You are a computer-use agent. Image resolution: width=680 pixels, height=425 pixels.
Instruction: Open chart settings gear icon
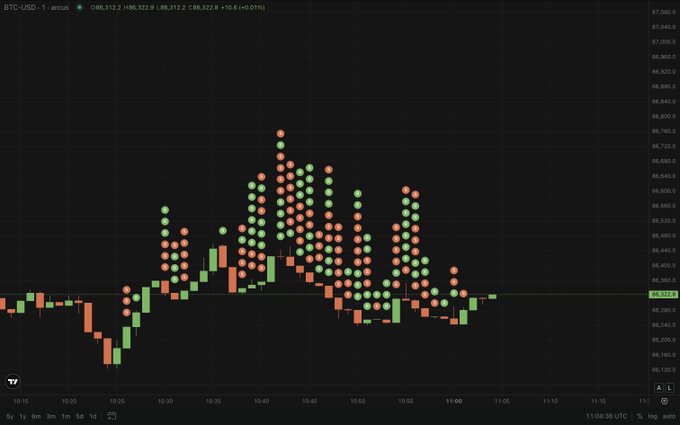click(664, 401)
